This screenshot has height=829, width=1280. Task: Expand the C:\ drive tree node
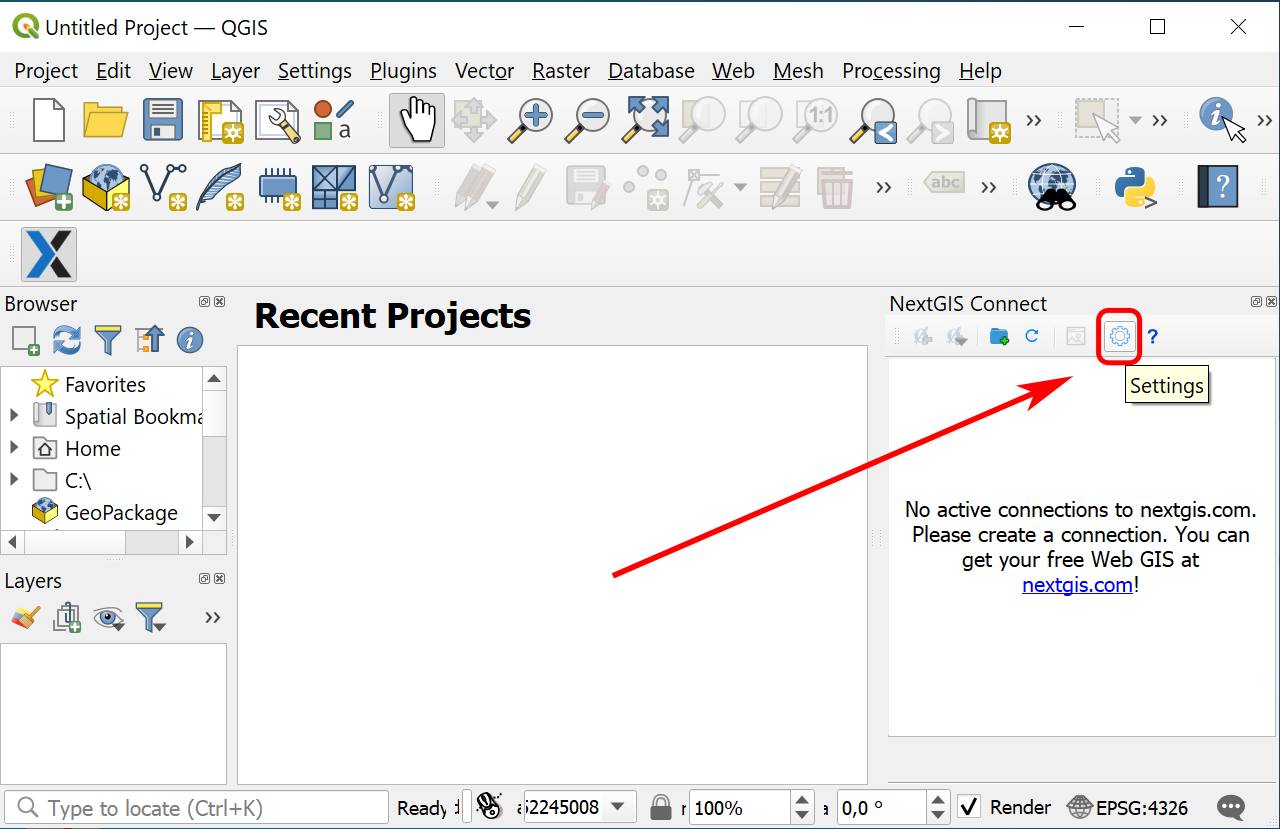pyautogui.click(x=14, y=479)
